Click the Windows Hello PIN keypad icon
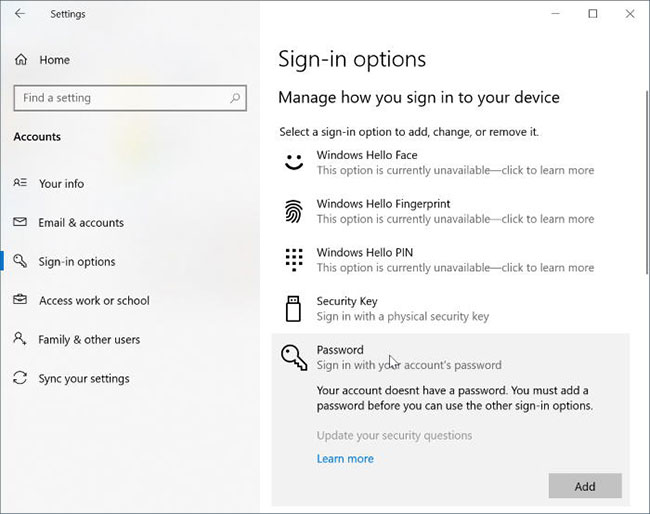Image resolution: width=650 pixels, height=514 pixels. pyautogui.click(x=294, y=260)
